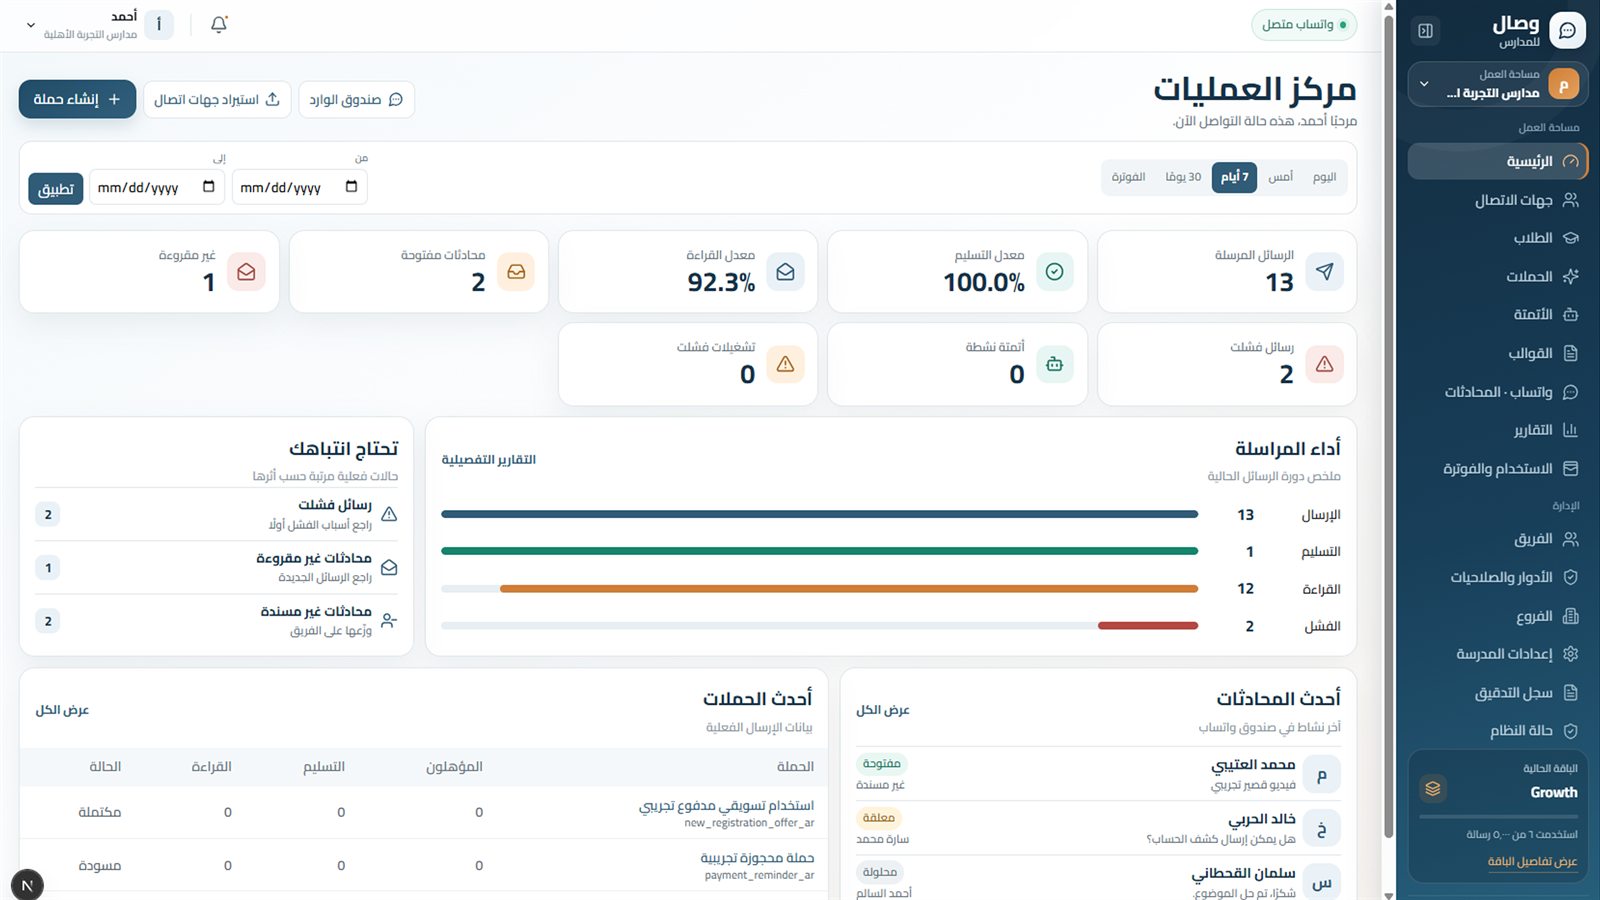Expand the مساحة العمل workspace switcher
1600x900 pixels.
click(1497, 84)
